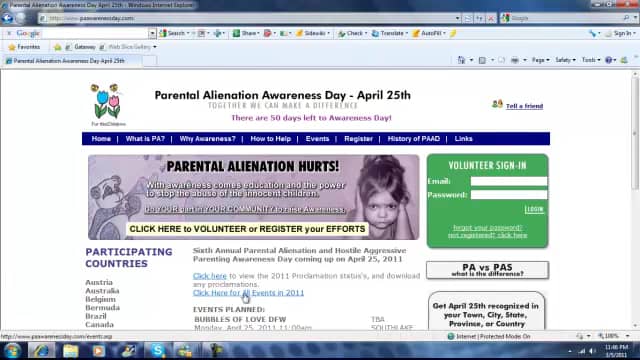
Task: Click the volume speaker tray icon
Action: [x=592, y=351]
